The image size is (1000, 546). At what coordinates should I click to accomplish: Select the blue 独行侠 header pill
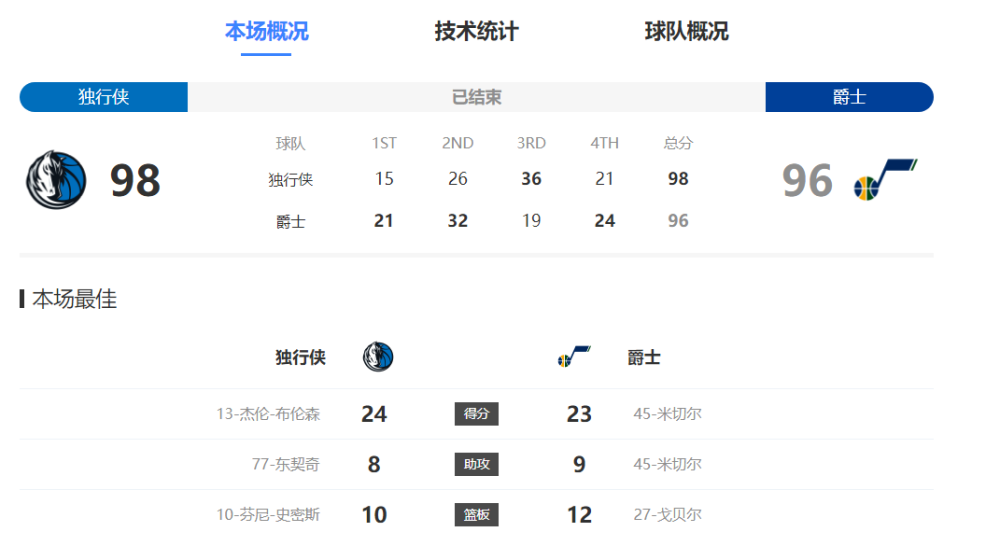click(103, 97)
